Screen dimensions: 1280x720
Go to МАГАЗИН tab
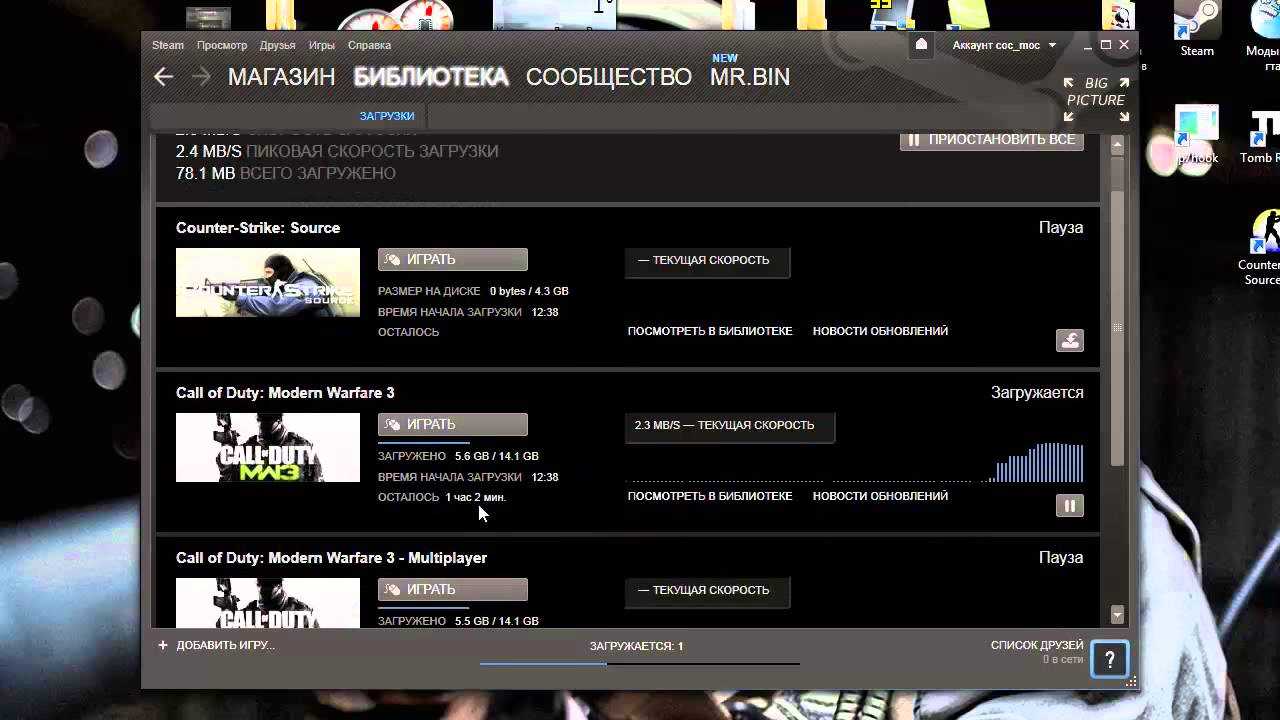pos(281,77)
